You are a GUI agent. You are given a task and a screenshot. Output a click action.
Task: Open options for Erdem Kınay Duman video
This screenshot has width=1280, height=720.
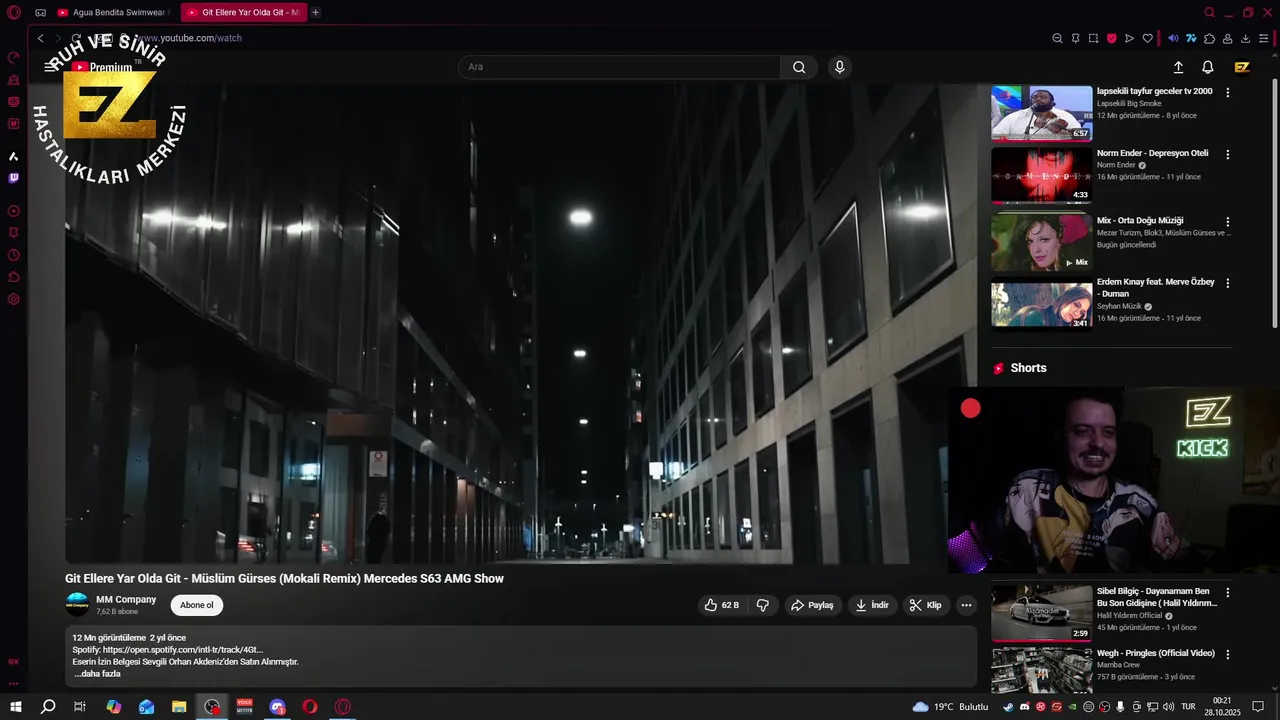[1228, 283]
